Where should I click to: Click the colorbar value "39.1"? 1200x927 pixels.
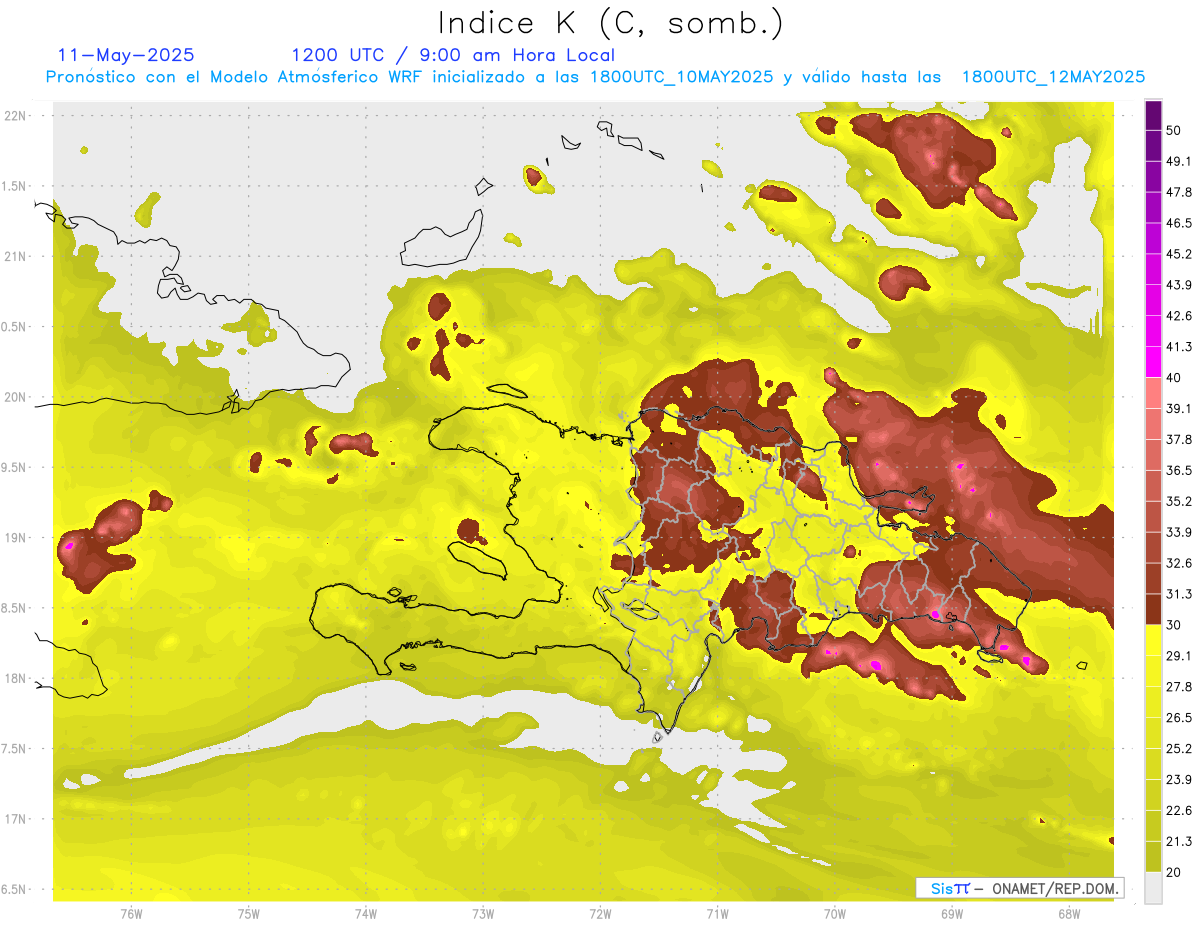(x=1179, y=408)
